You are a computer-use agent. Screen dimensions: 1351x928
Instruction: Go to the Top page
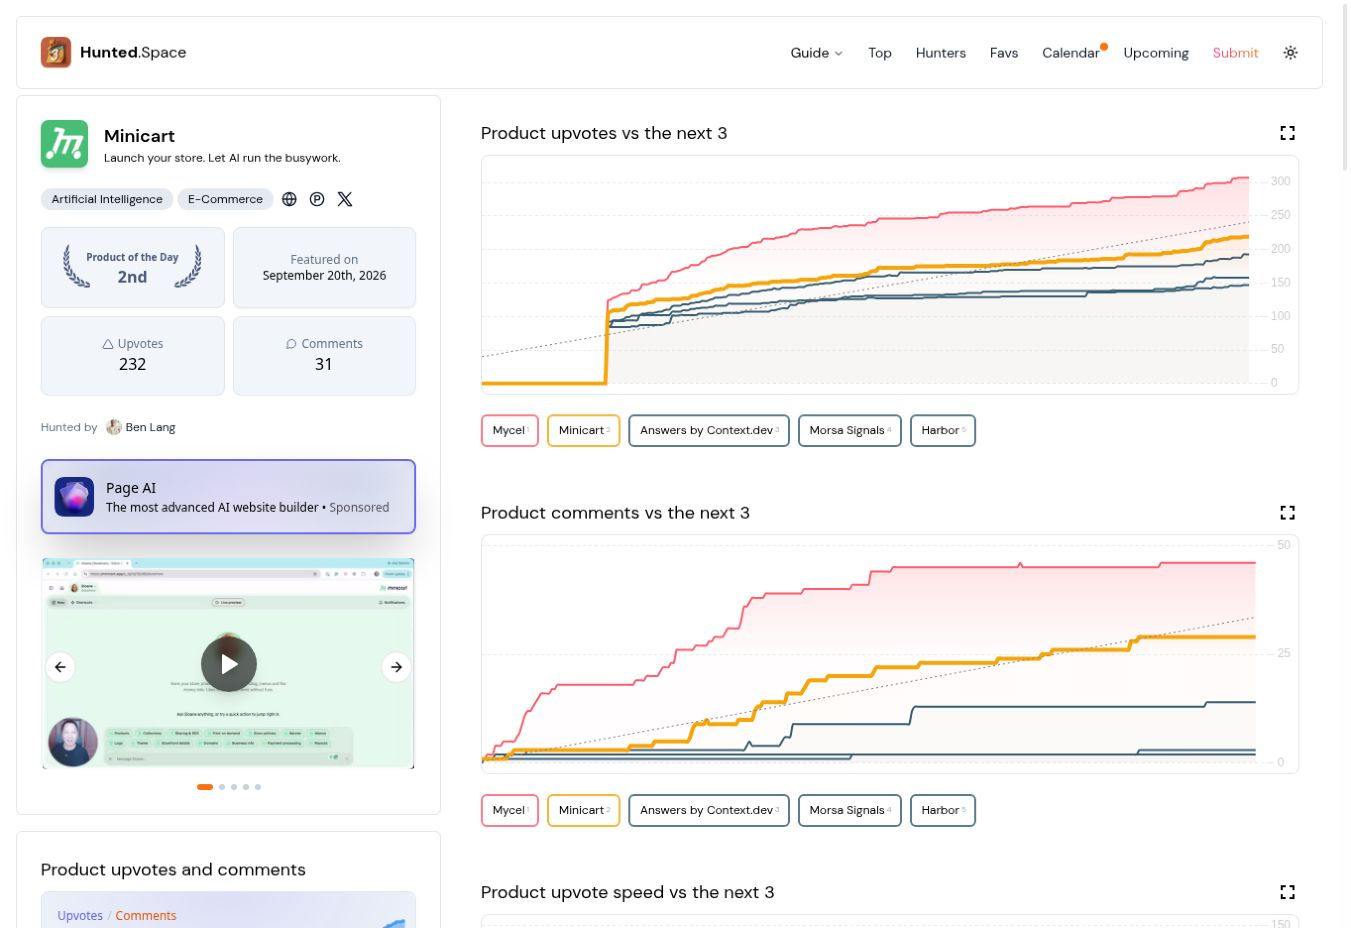coord(880,53)
